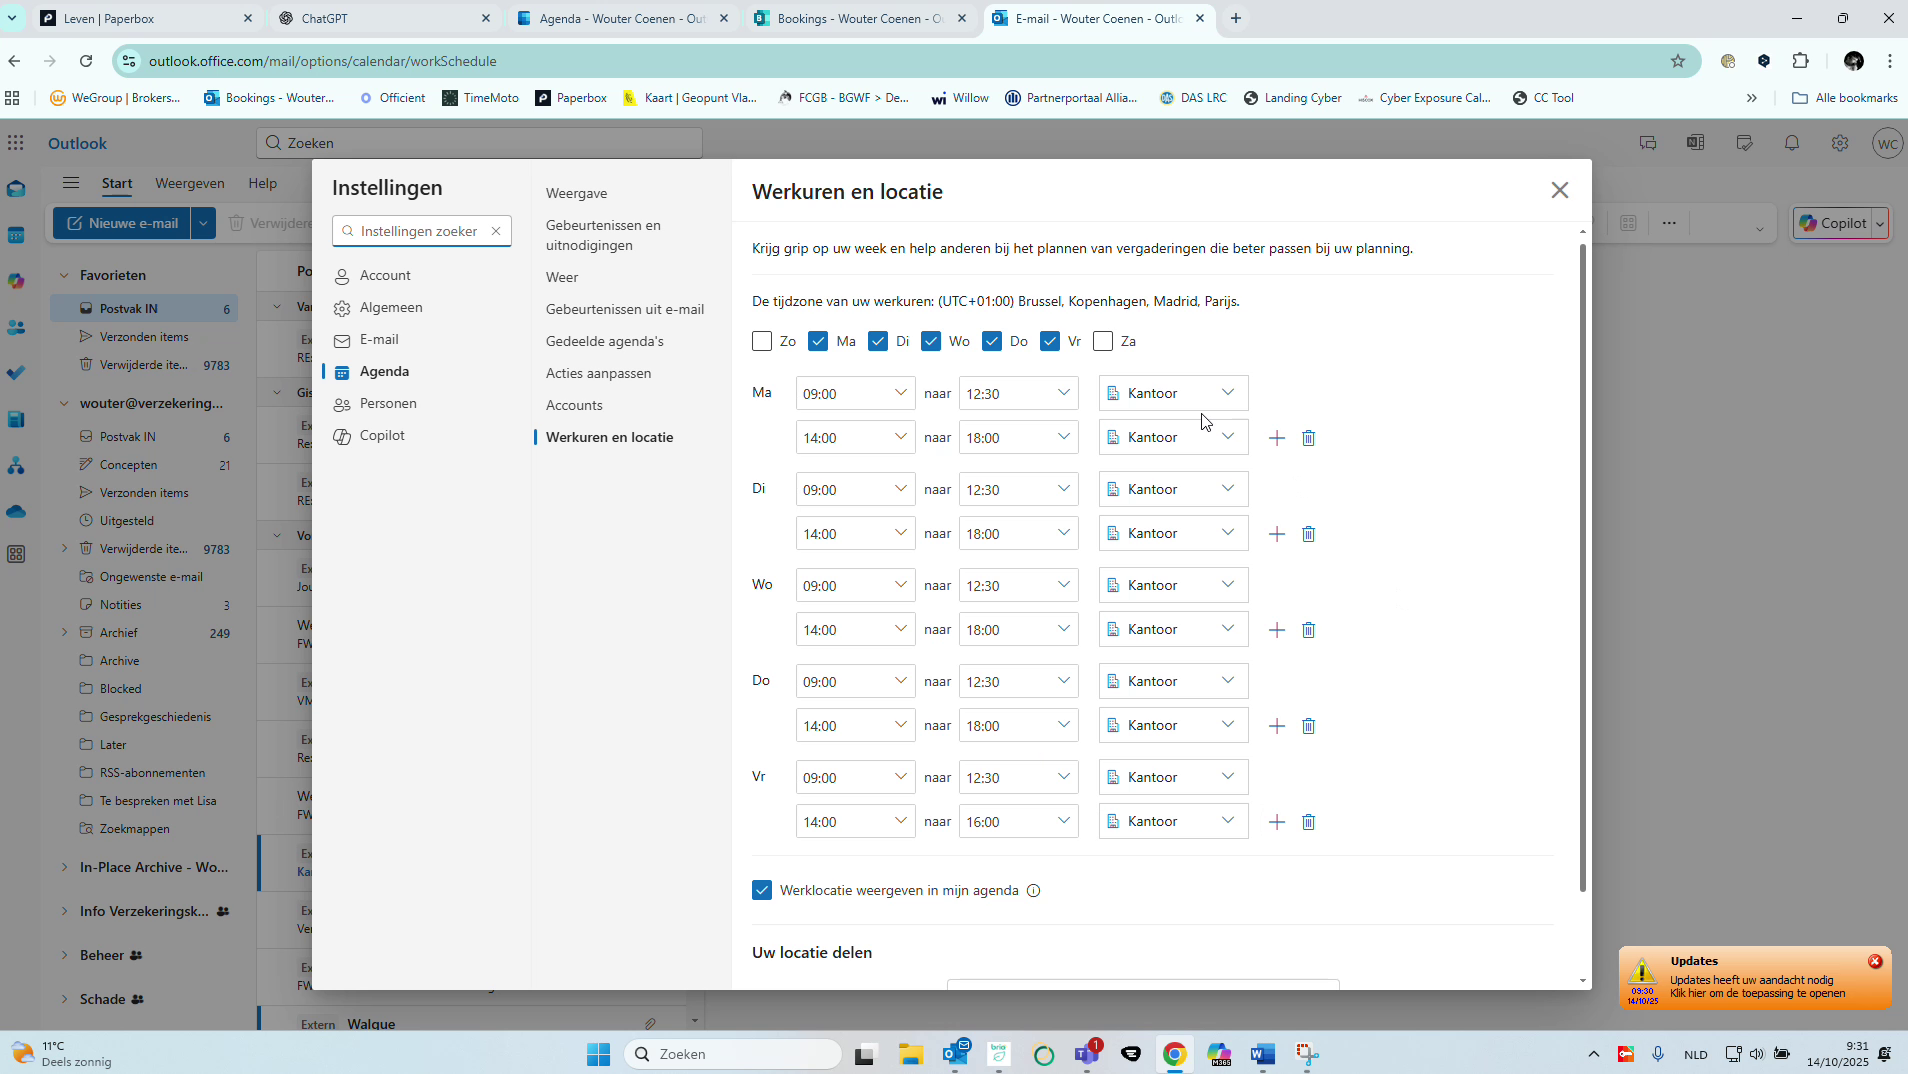
Task: Open Copilot from the left app sidebar
Action: 16,281
